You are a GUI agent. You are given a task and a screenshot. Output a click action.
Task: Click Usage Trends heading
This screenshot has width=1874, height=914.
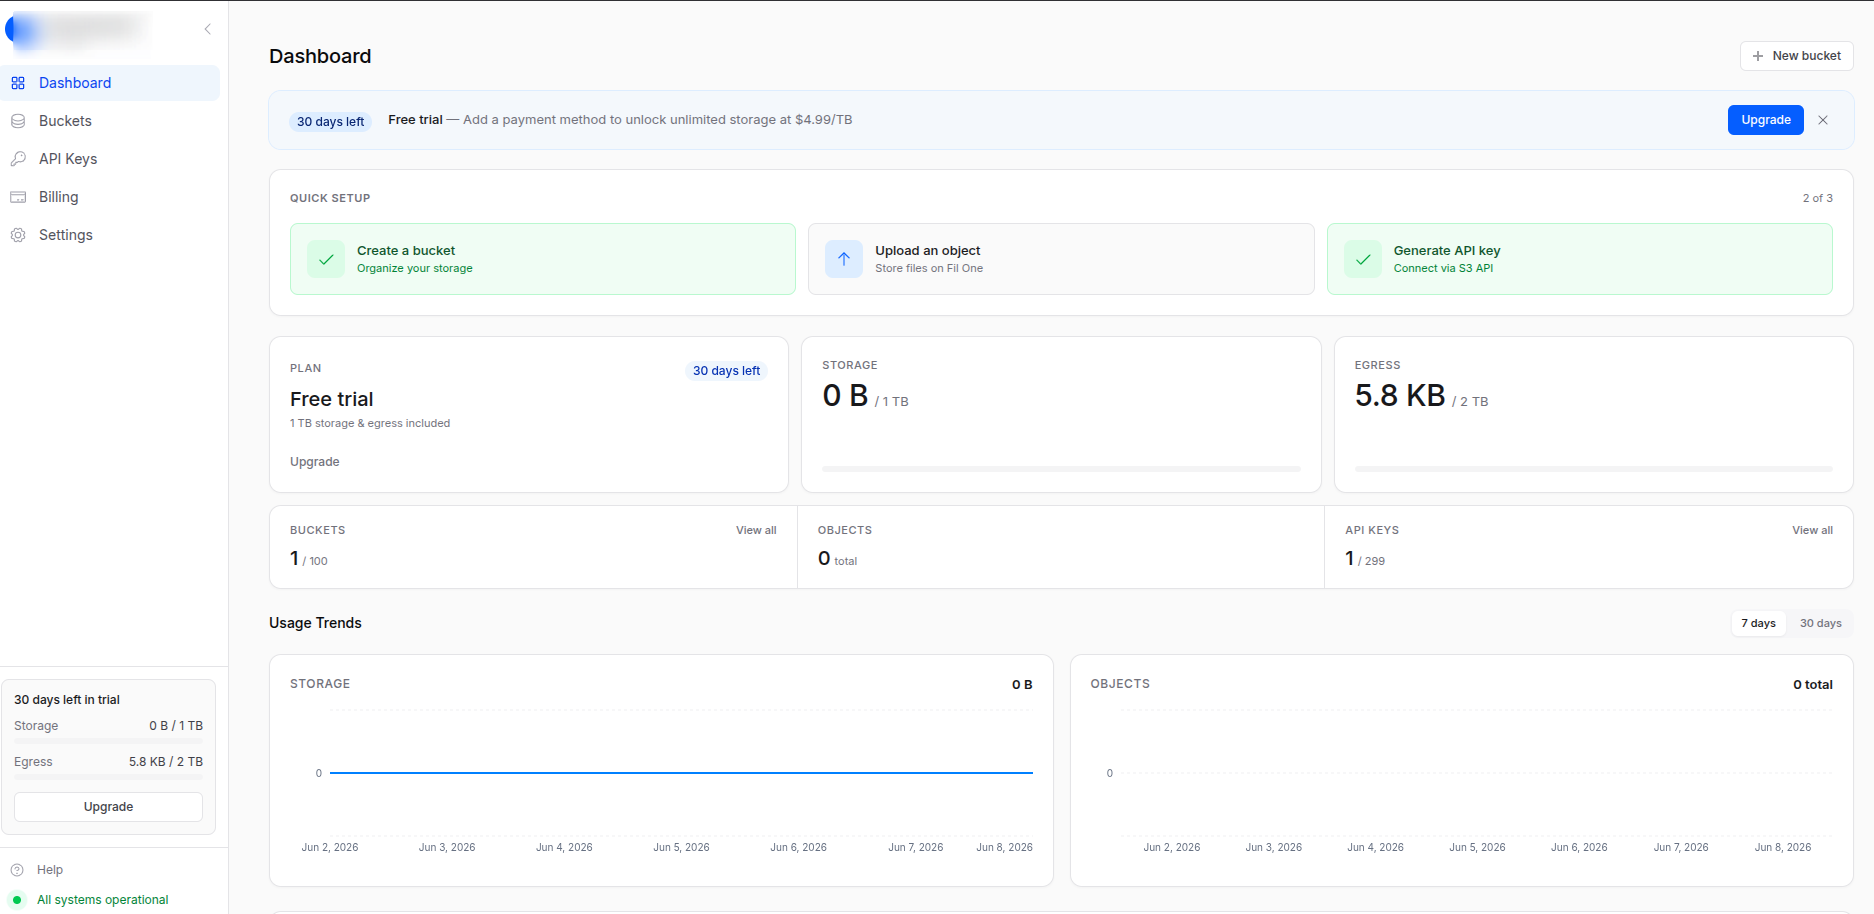[315, 623]
